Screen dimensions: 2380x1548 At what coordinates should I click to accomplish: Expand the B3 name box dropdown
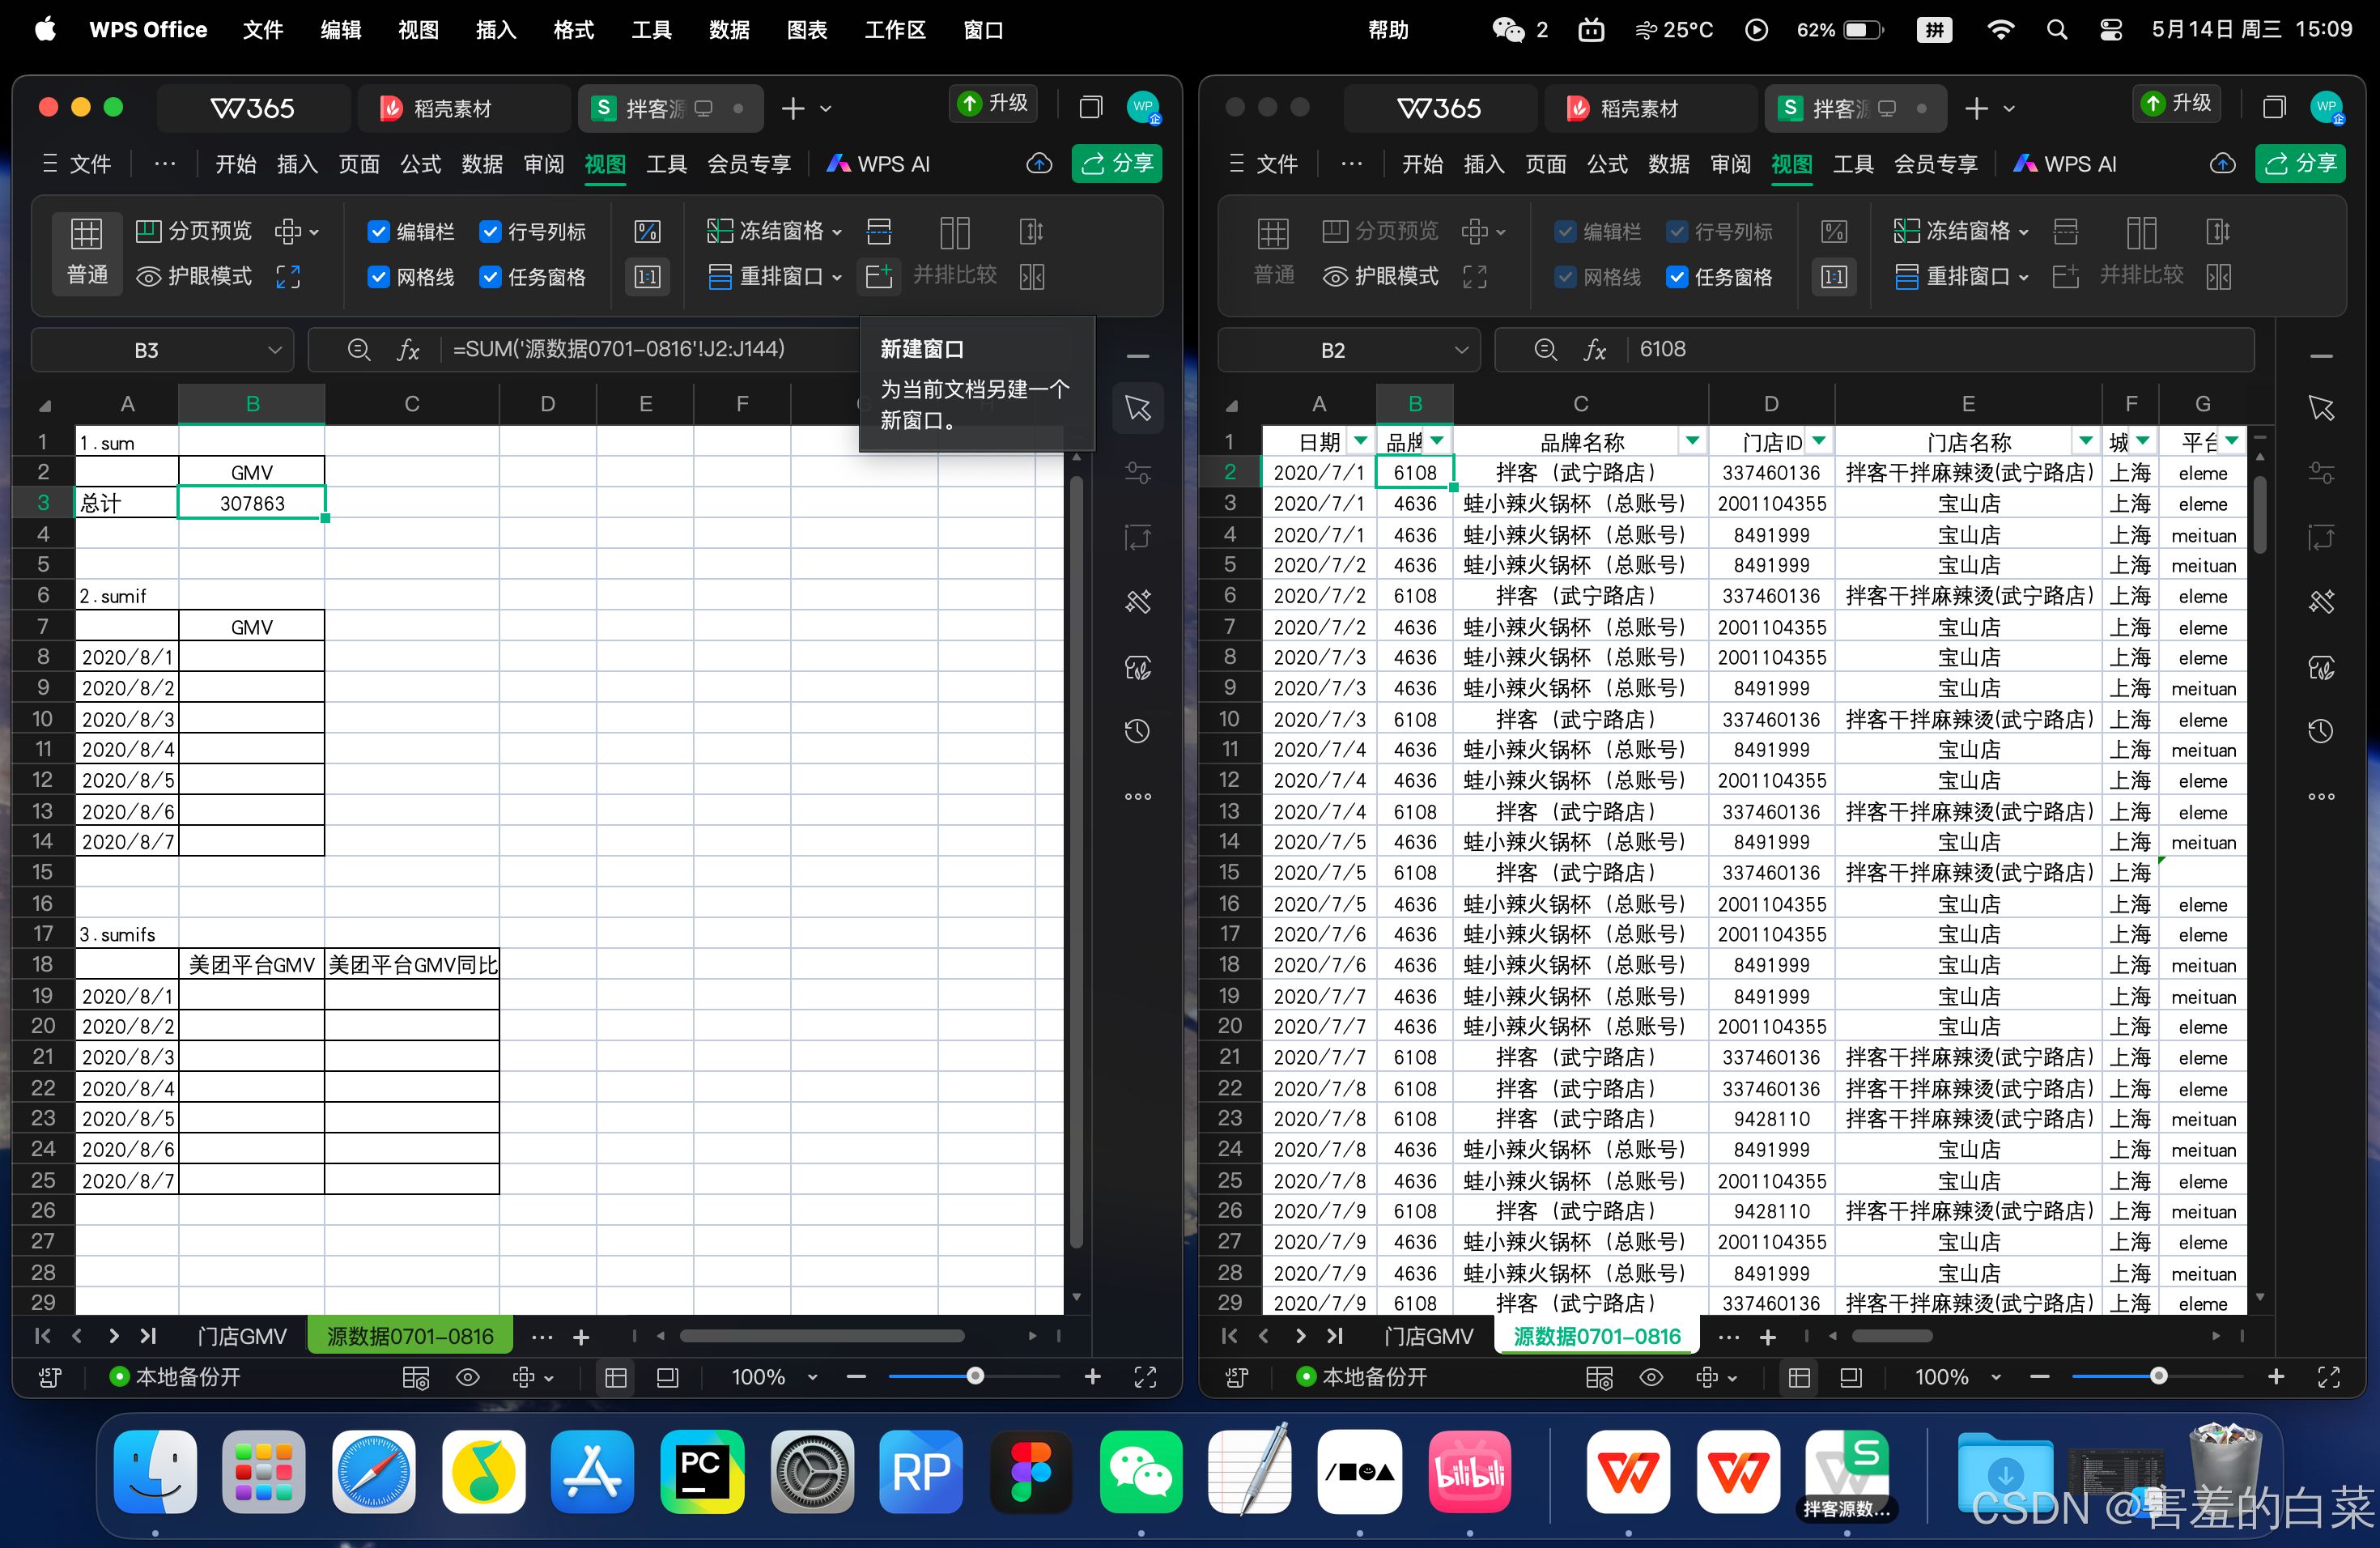click(x=274, y=350)
